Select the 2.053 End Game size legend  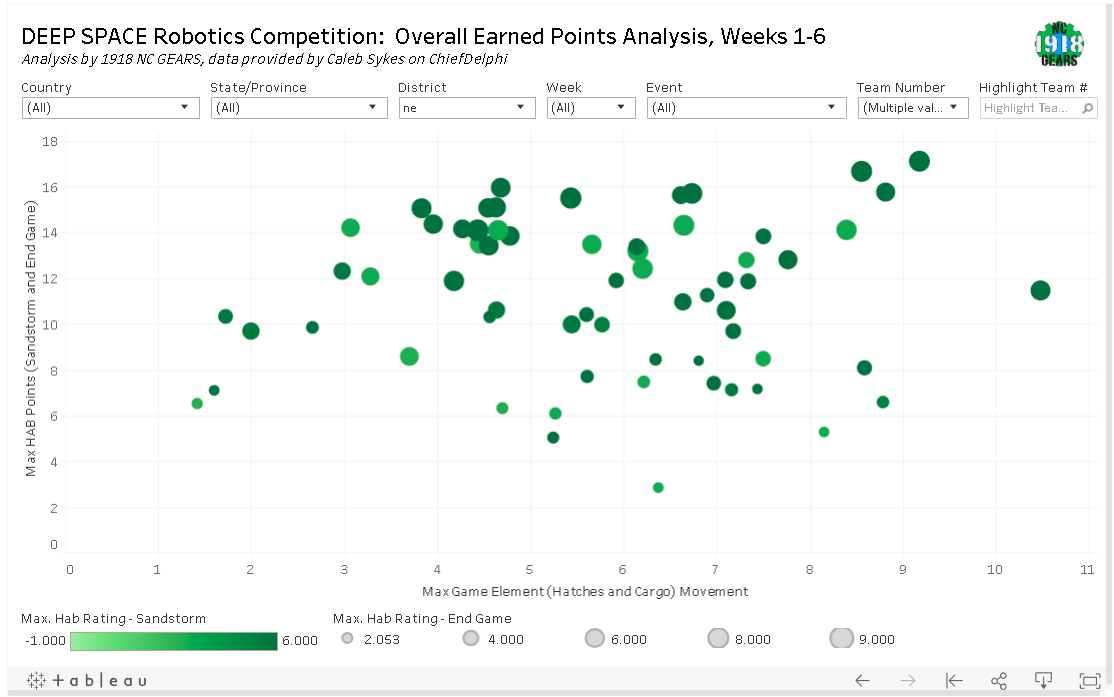tap(370, 639)
